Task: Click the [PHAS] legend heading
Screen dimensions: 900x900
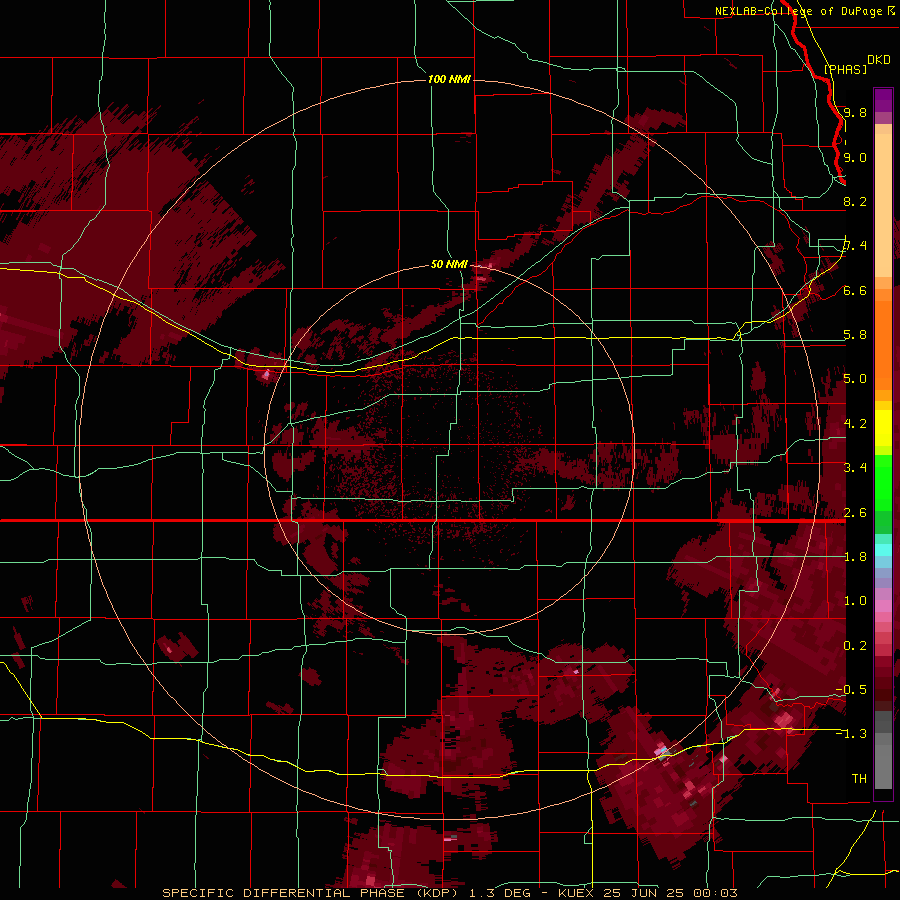Action: coord(845,69)
